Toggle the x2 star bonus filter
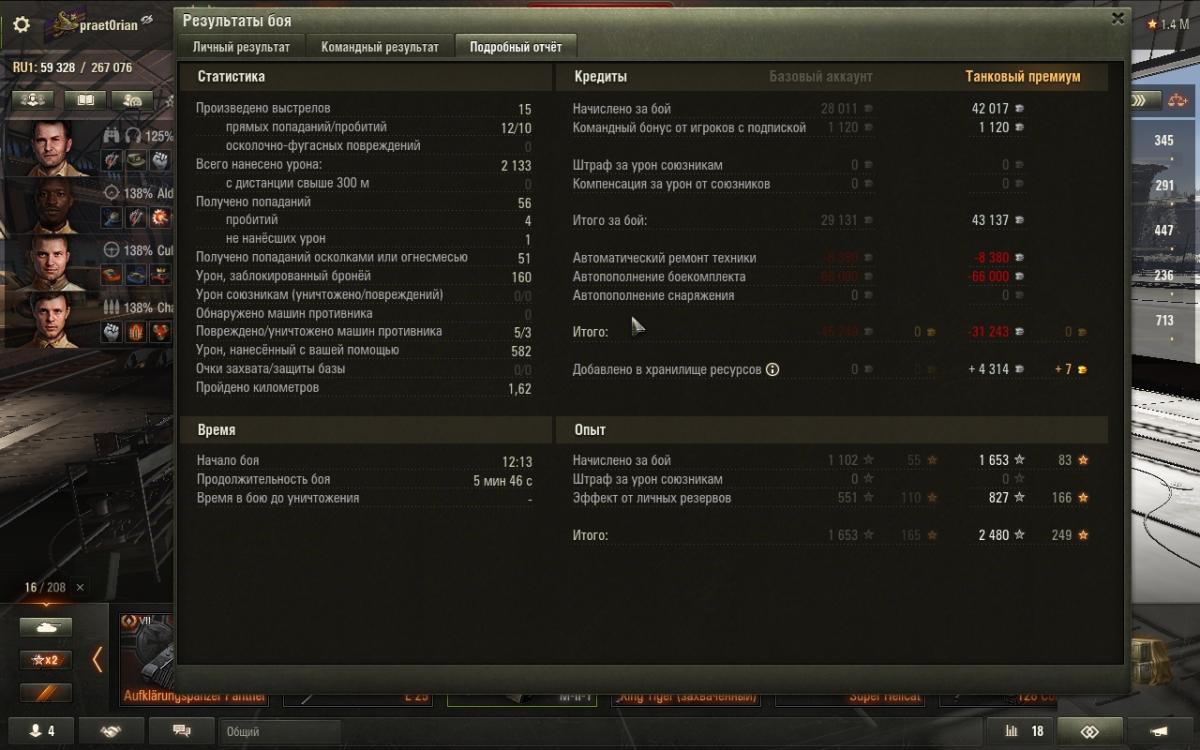The image size is (1200, 750). 46,660
